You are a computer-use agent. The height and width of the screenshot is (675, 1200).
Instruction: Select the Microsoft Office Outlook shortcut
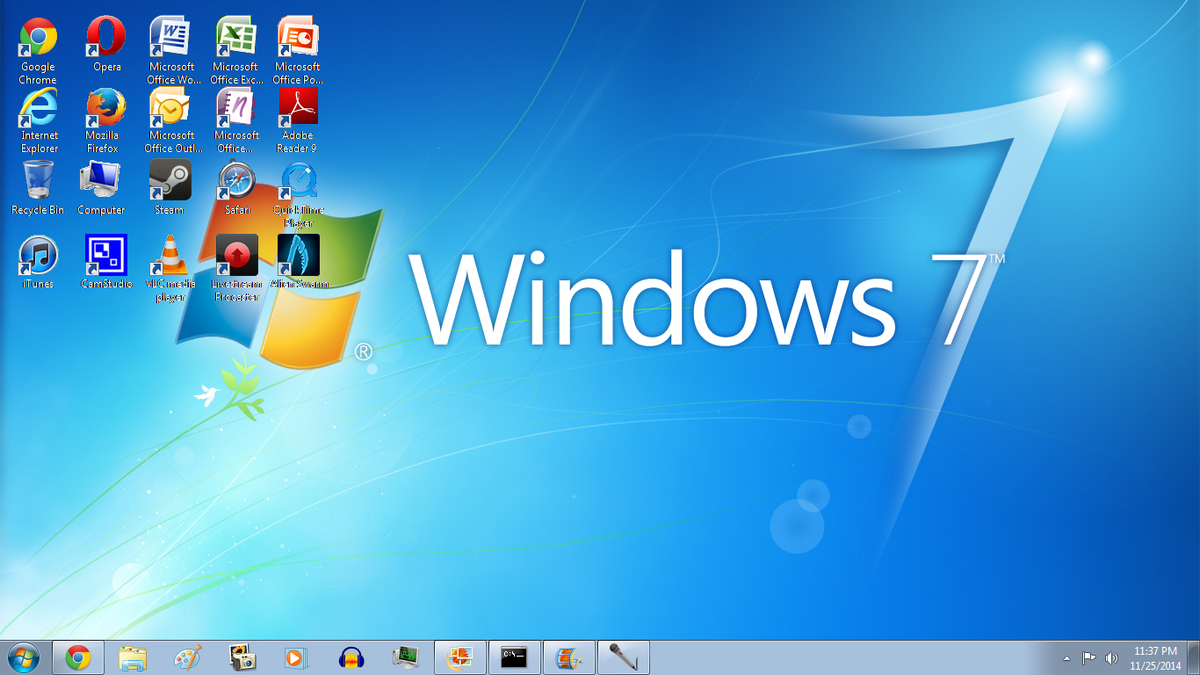pyautogui.click(x=172, y=120)
